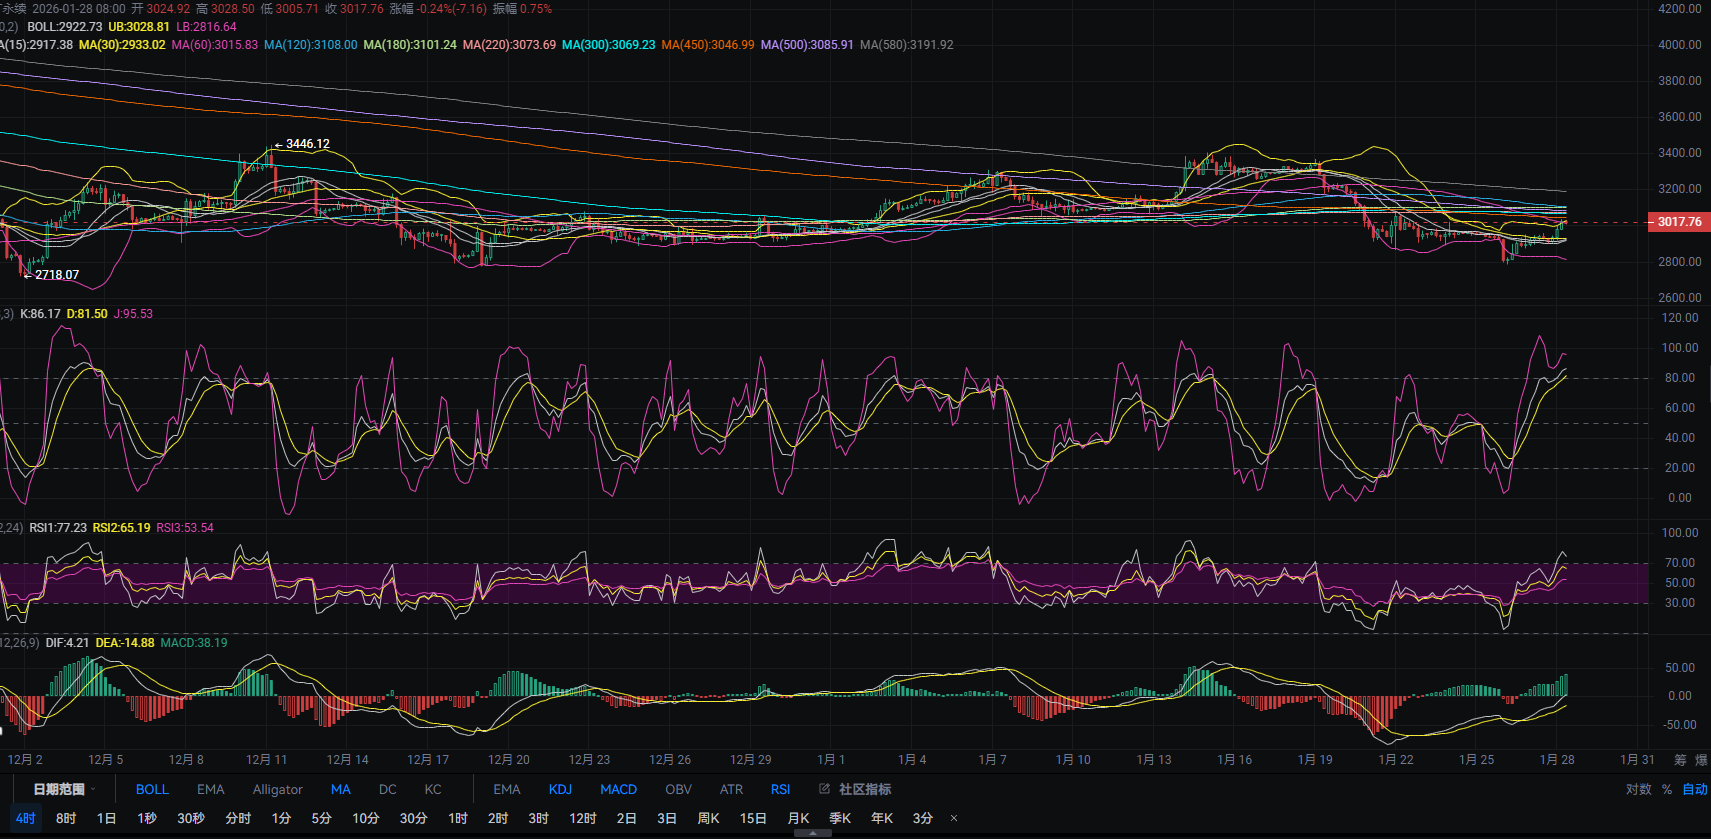
Task: Turn off the KDJ indicator
Action: point(560,789)
